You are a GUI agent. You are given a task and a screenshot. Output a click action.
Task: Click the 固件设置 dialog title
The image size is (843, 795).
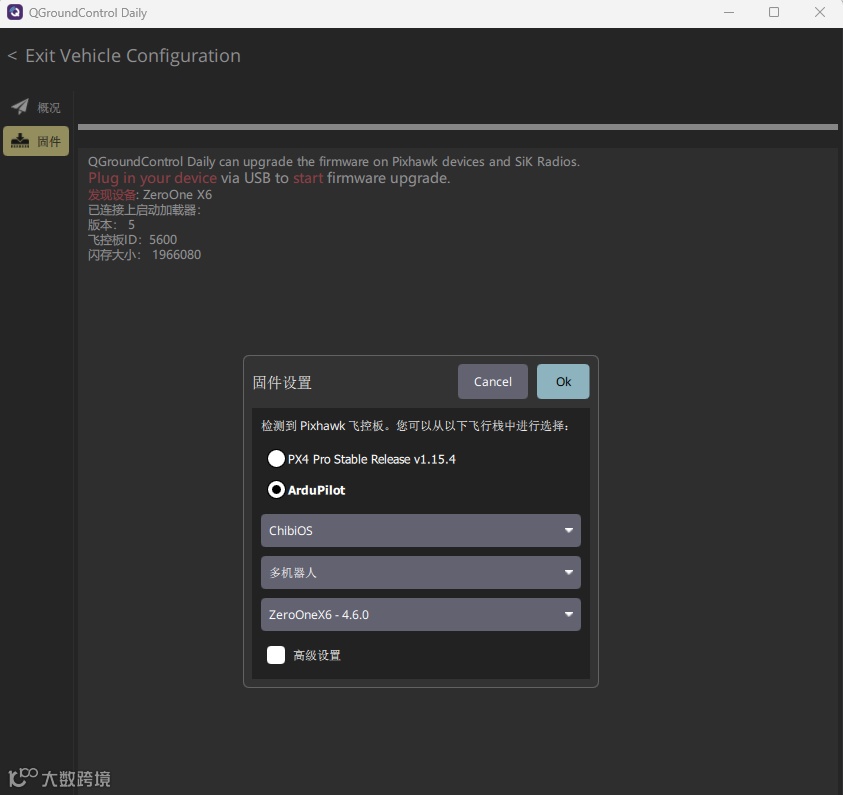coord(282,383)
